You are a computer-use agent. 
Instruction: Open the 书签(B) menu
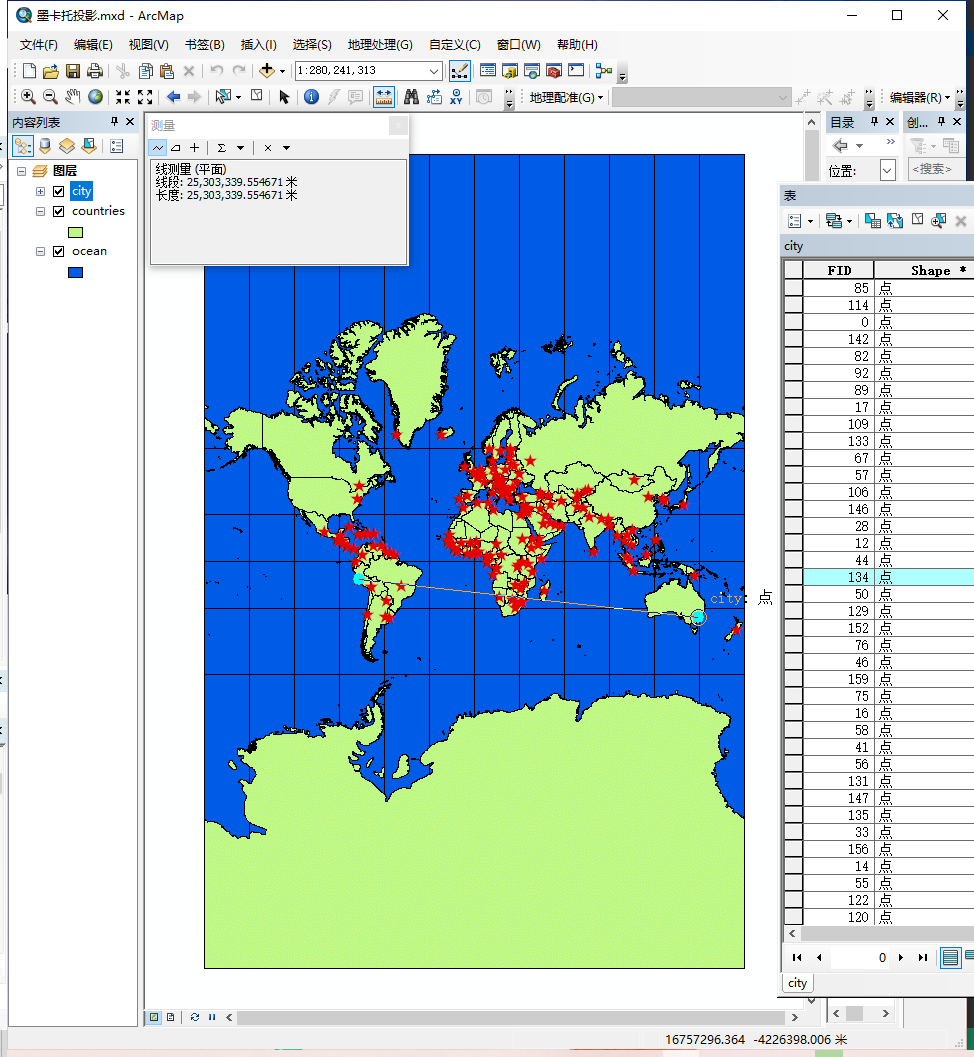[x=204, y=45]
